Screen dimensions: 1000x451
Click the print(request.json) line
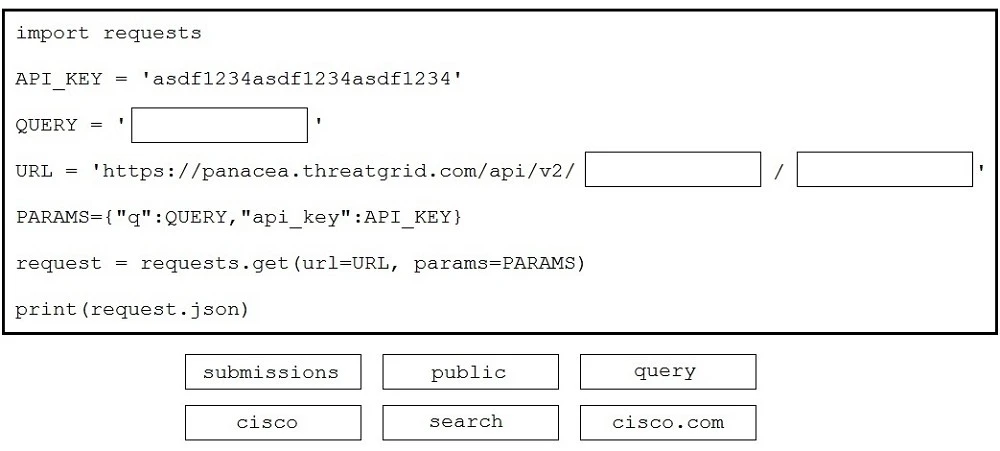point(131,309)
